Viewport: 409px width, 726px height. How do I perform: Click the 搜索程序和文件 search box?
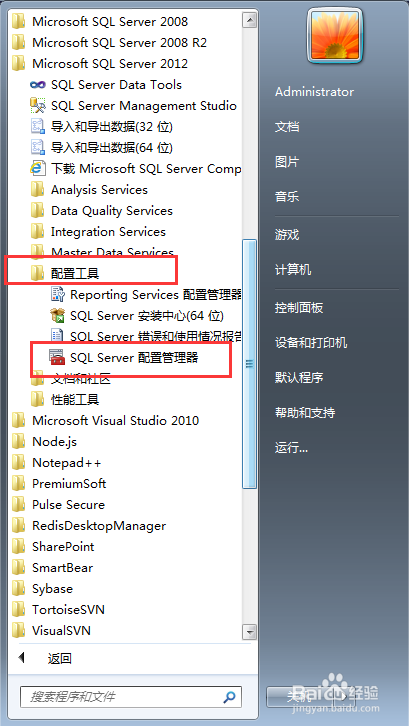(131, 696)
